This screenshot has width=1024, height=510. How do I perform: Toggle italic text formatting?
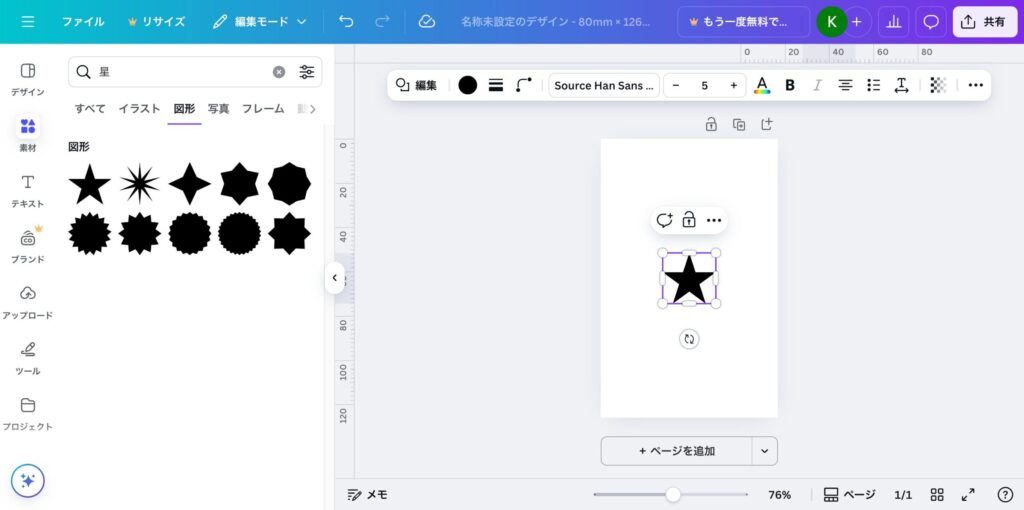(x=817, y=85)
